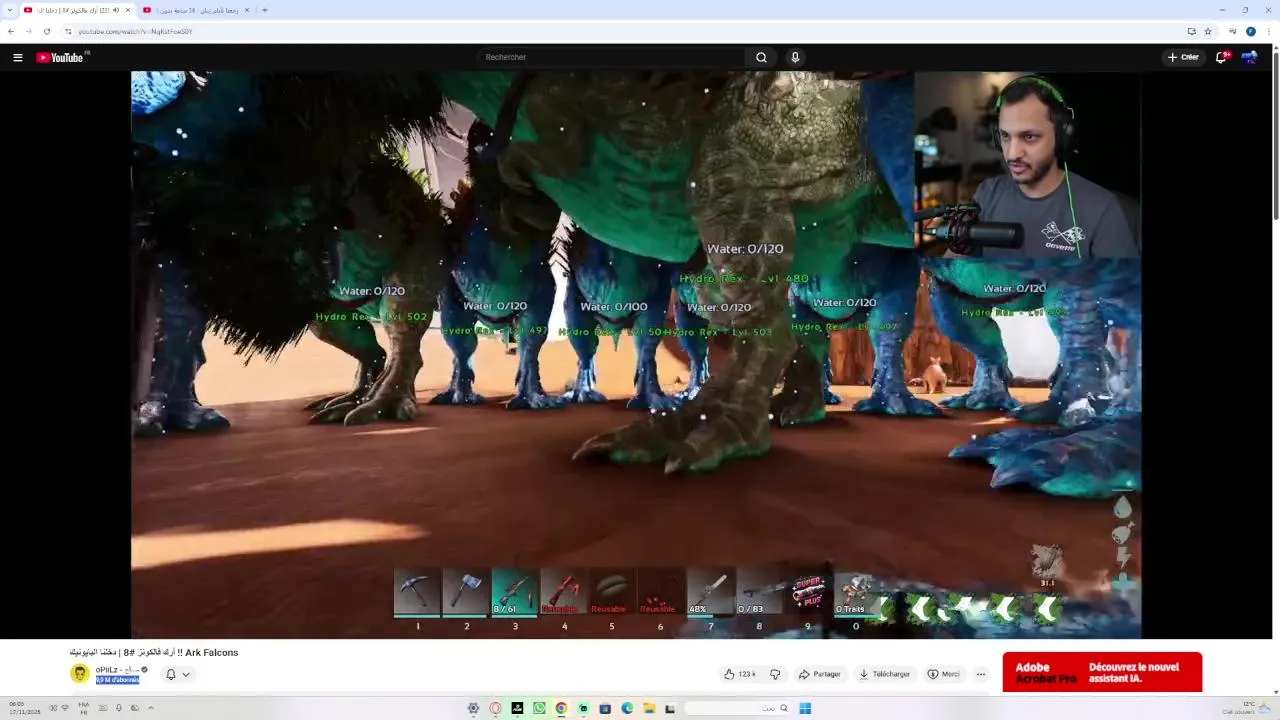Image resolution: width=1280 pixels, height=720 pixels.
Task: Open Settings gear in taskbar
Action: (473, 708)
